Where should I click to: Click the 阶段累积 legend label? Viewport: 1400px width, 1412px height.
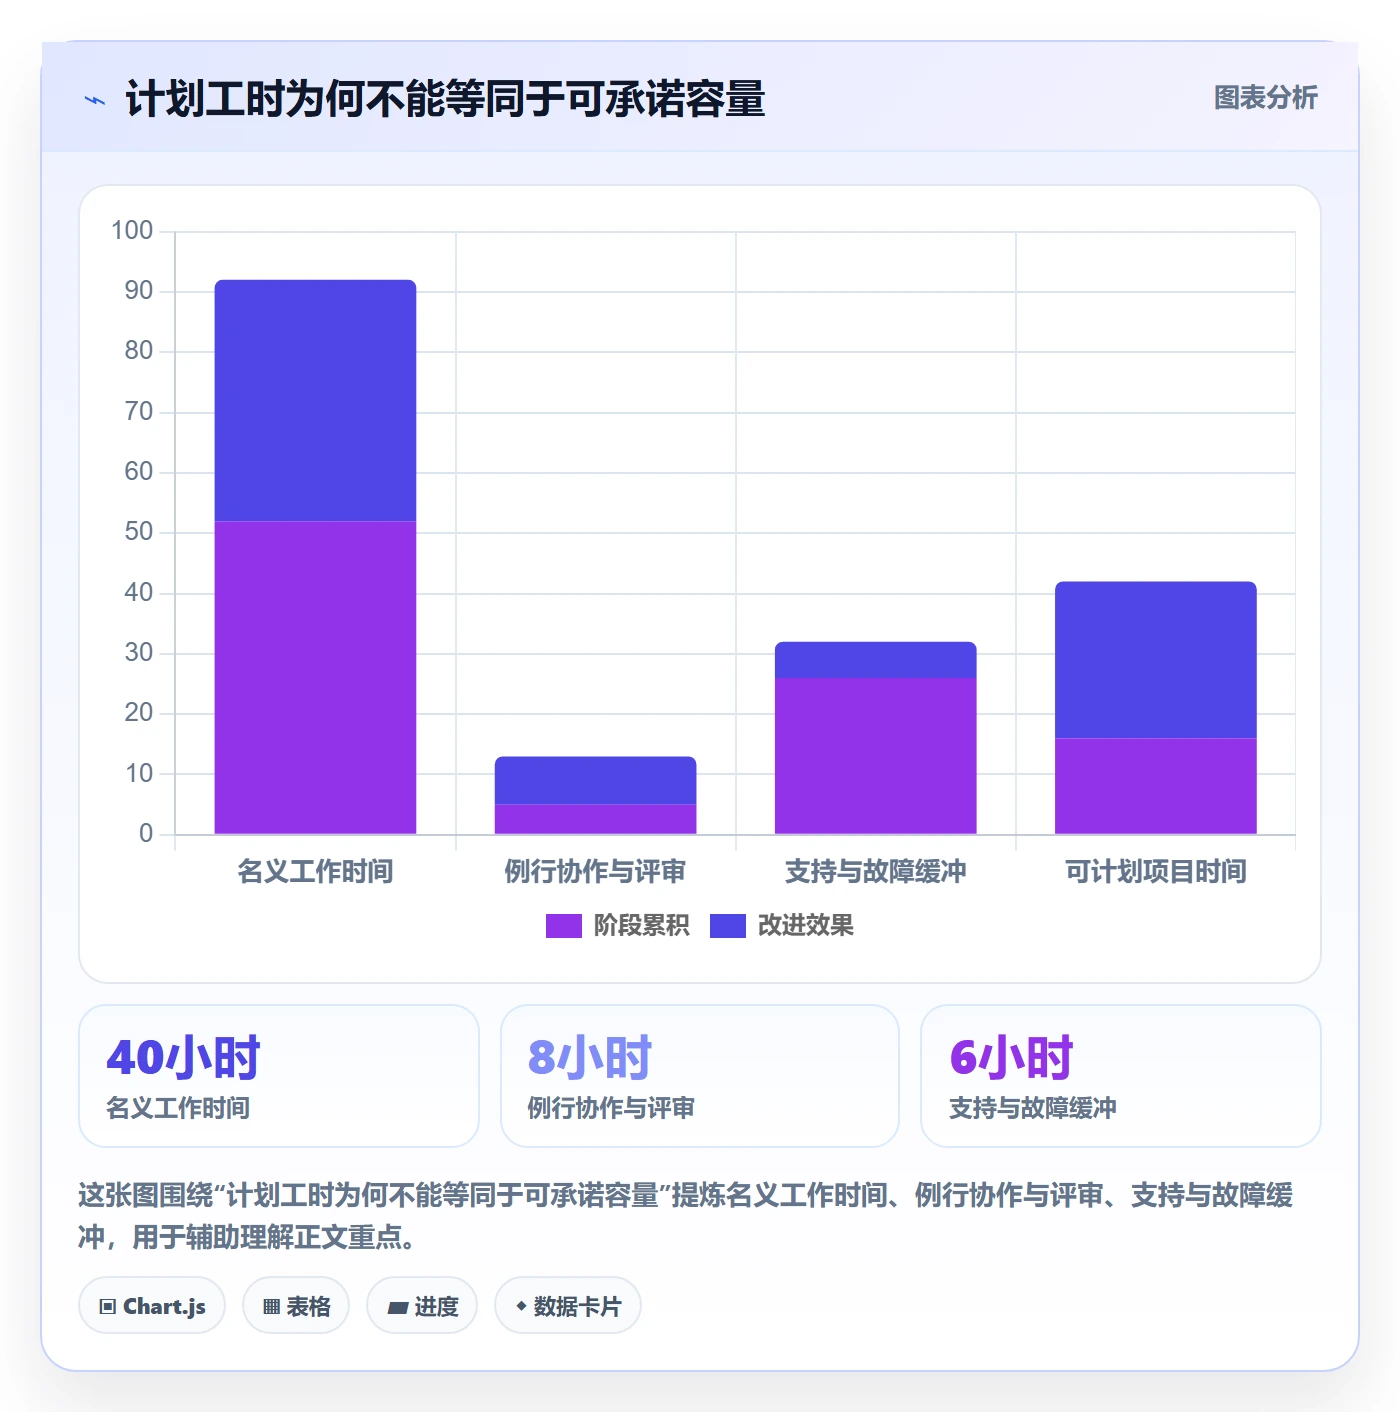641,926
